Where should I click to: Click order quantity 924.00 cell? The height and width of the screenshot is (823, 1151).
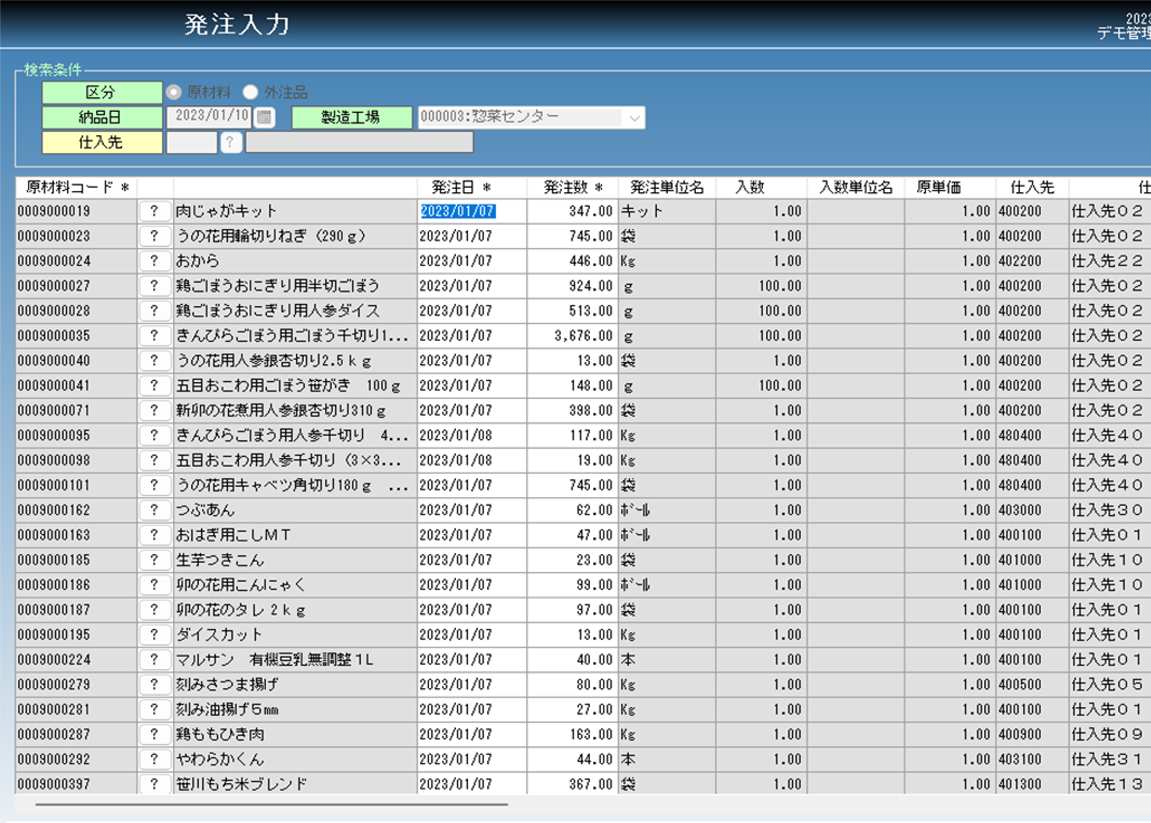pyautogui.click(x=573, y=286)
